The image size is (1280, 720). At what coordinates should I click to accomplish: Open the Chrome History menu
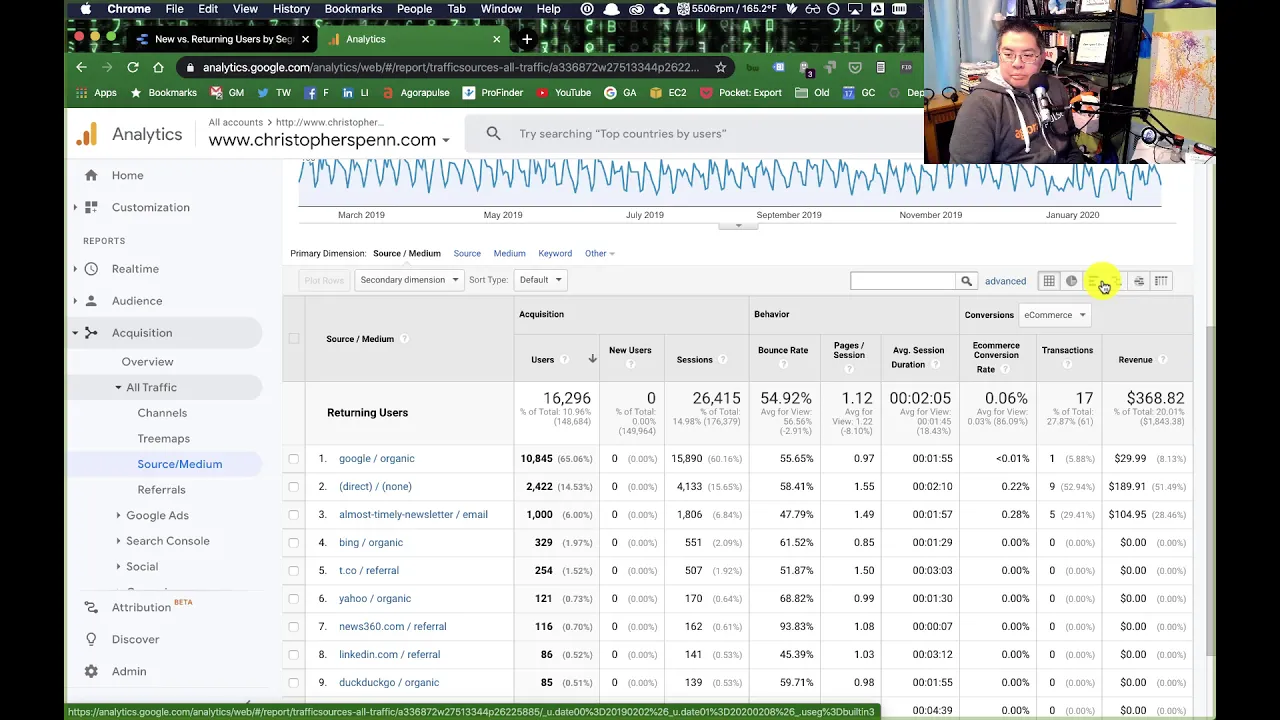[291, 9]
